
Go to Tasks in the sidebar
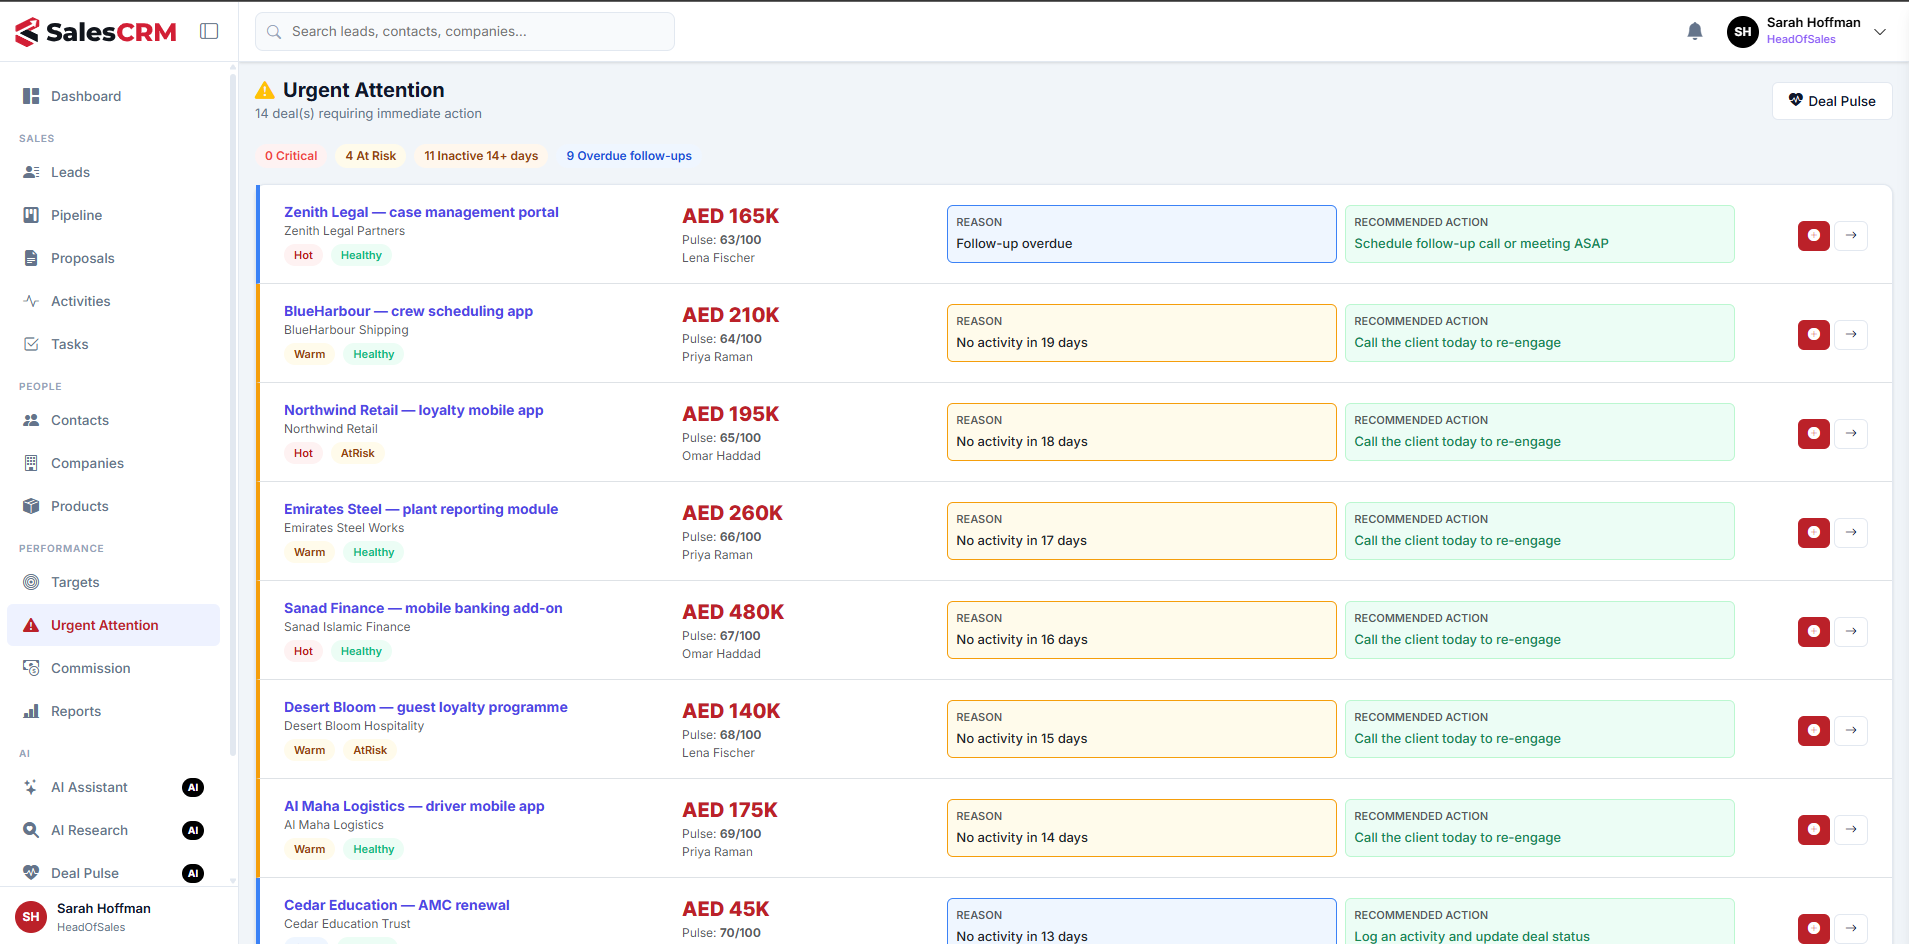[113, 344]
